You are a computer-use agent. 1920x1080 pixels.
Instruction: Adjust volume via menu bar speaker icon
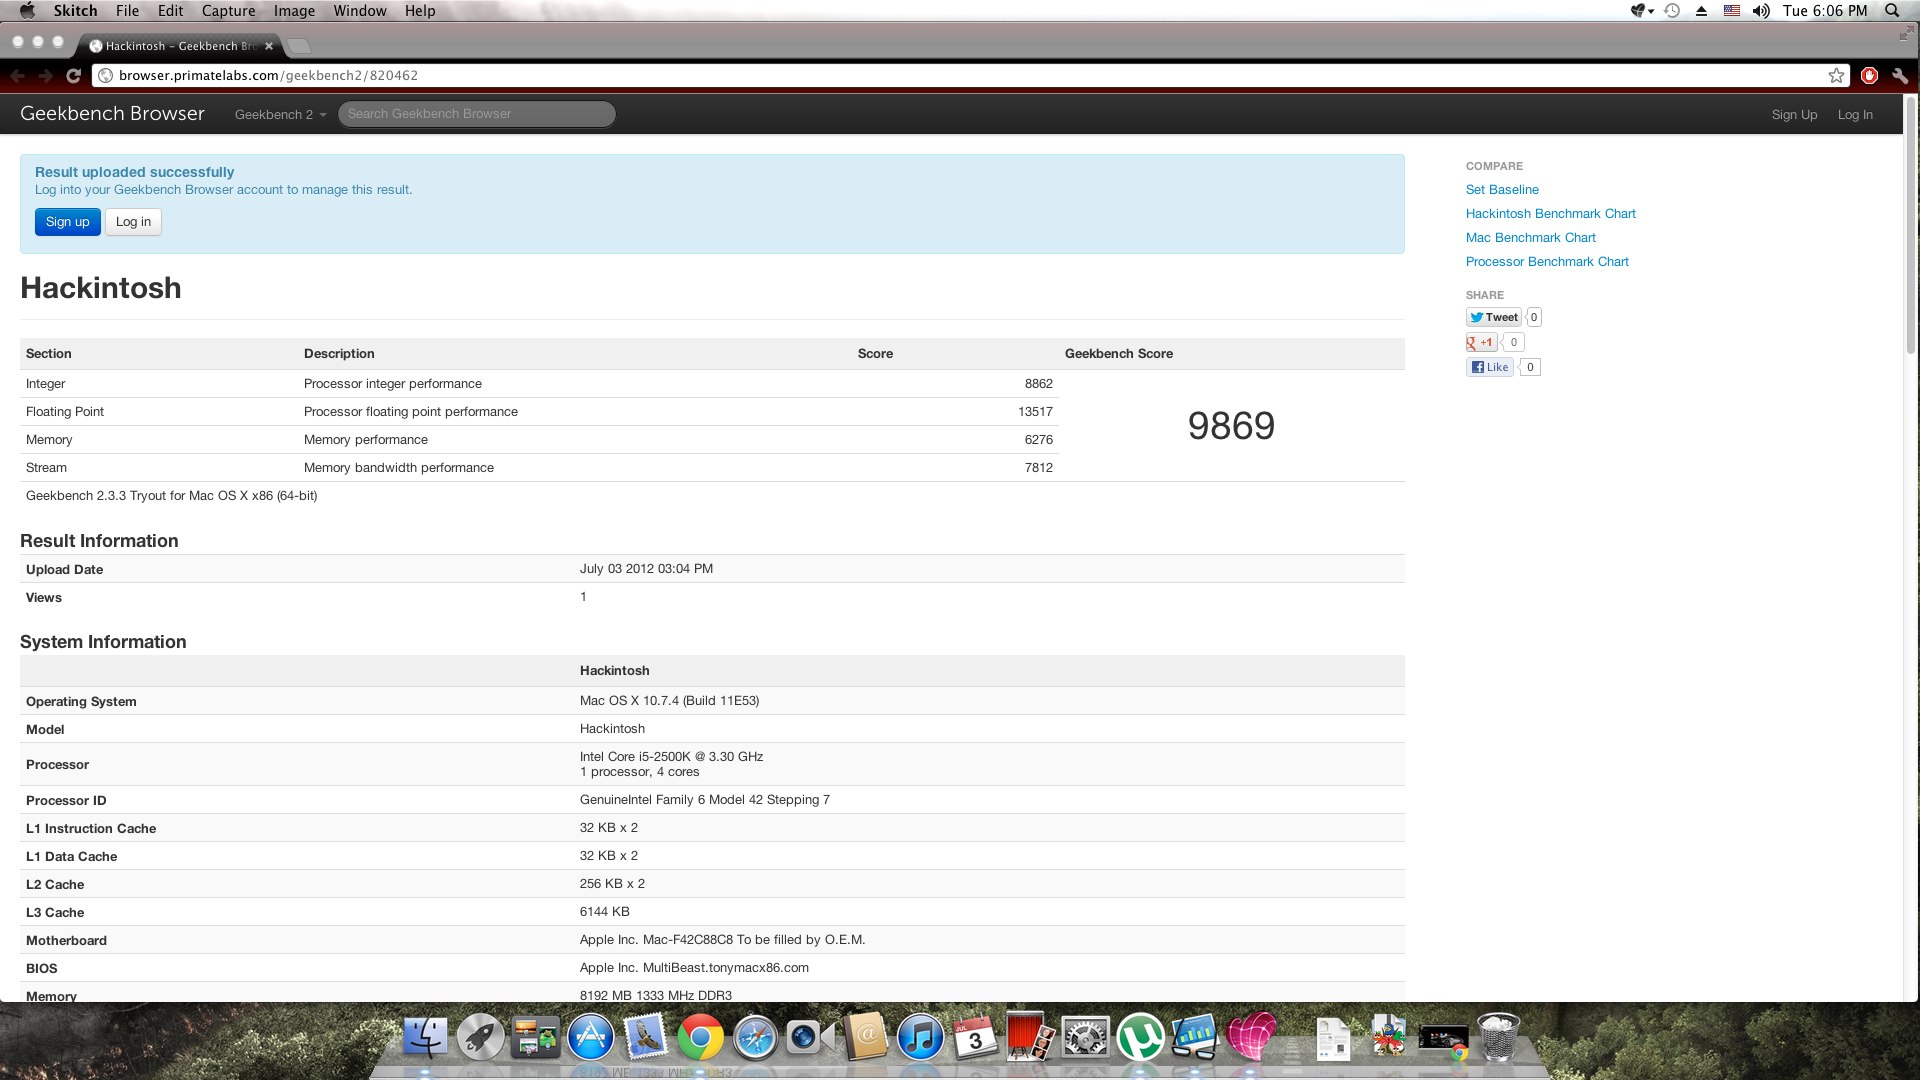click(x=1761, y=11)
